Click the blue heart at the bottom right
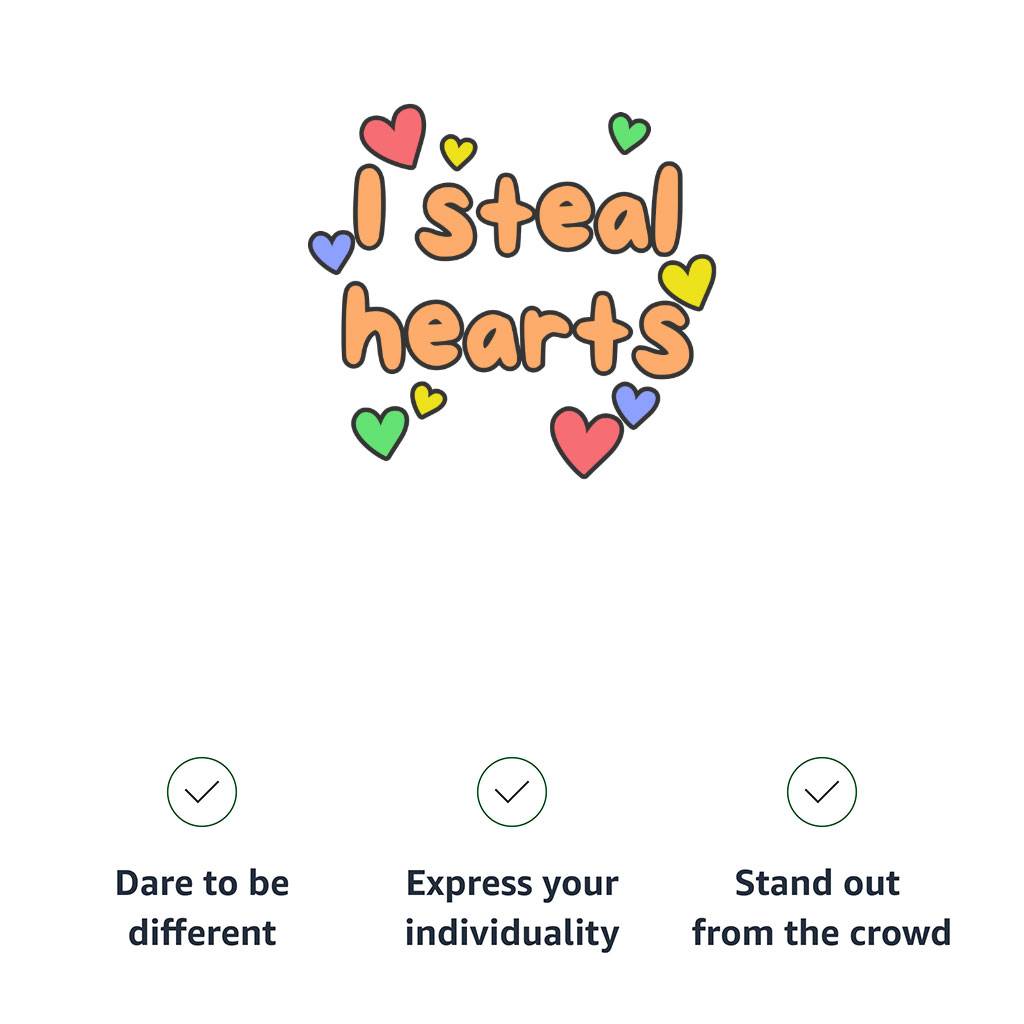Viewport: 1024px width, 1024px height. [635, 403]
